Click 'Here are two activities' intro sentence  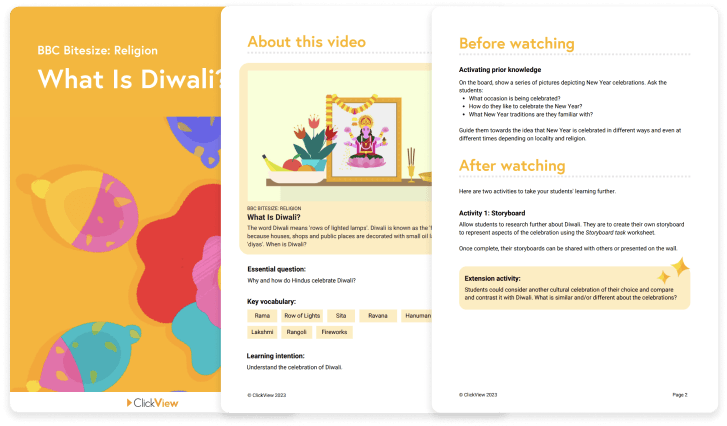537,191
